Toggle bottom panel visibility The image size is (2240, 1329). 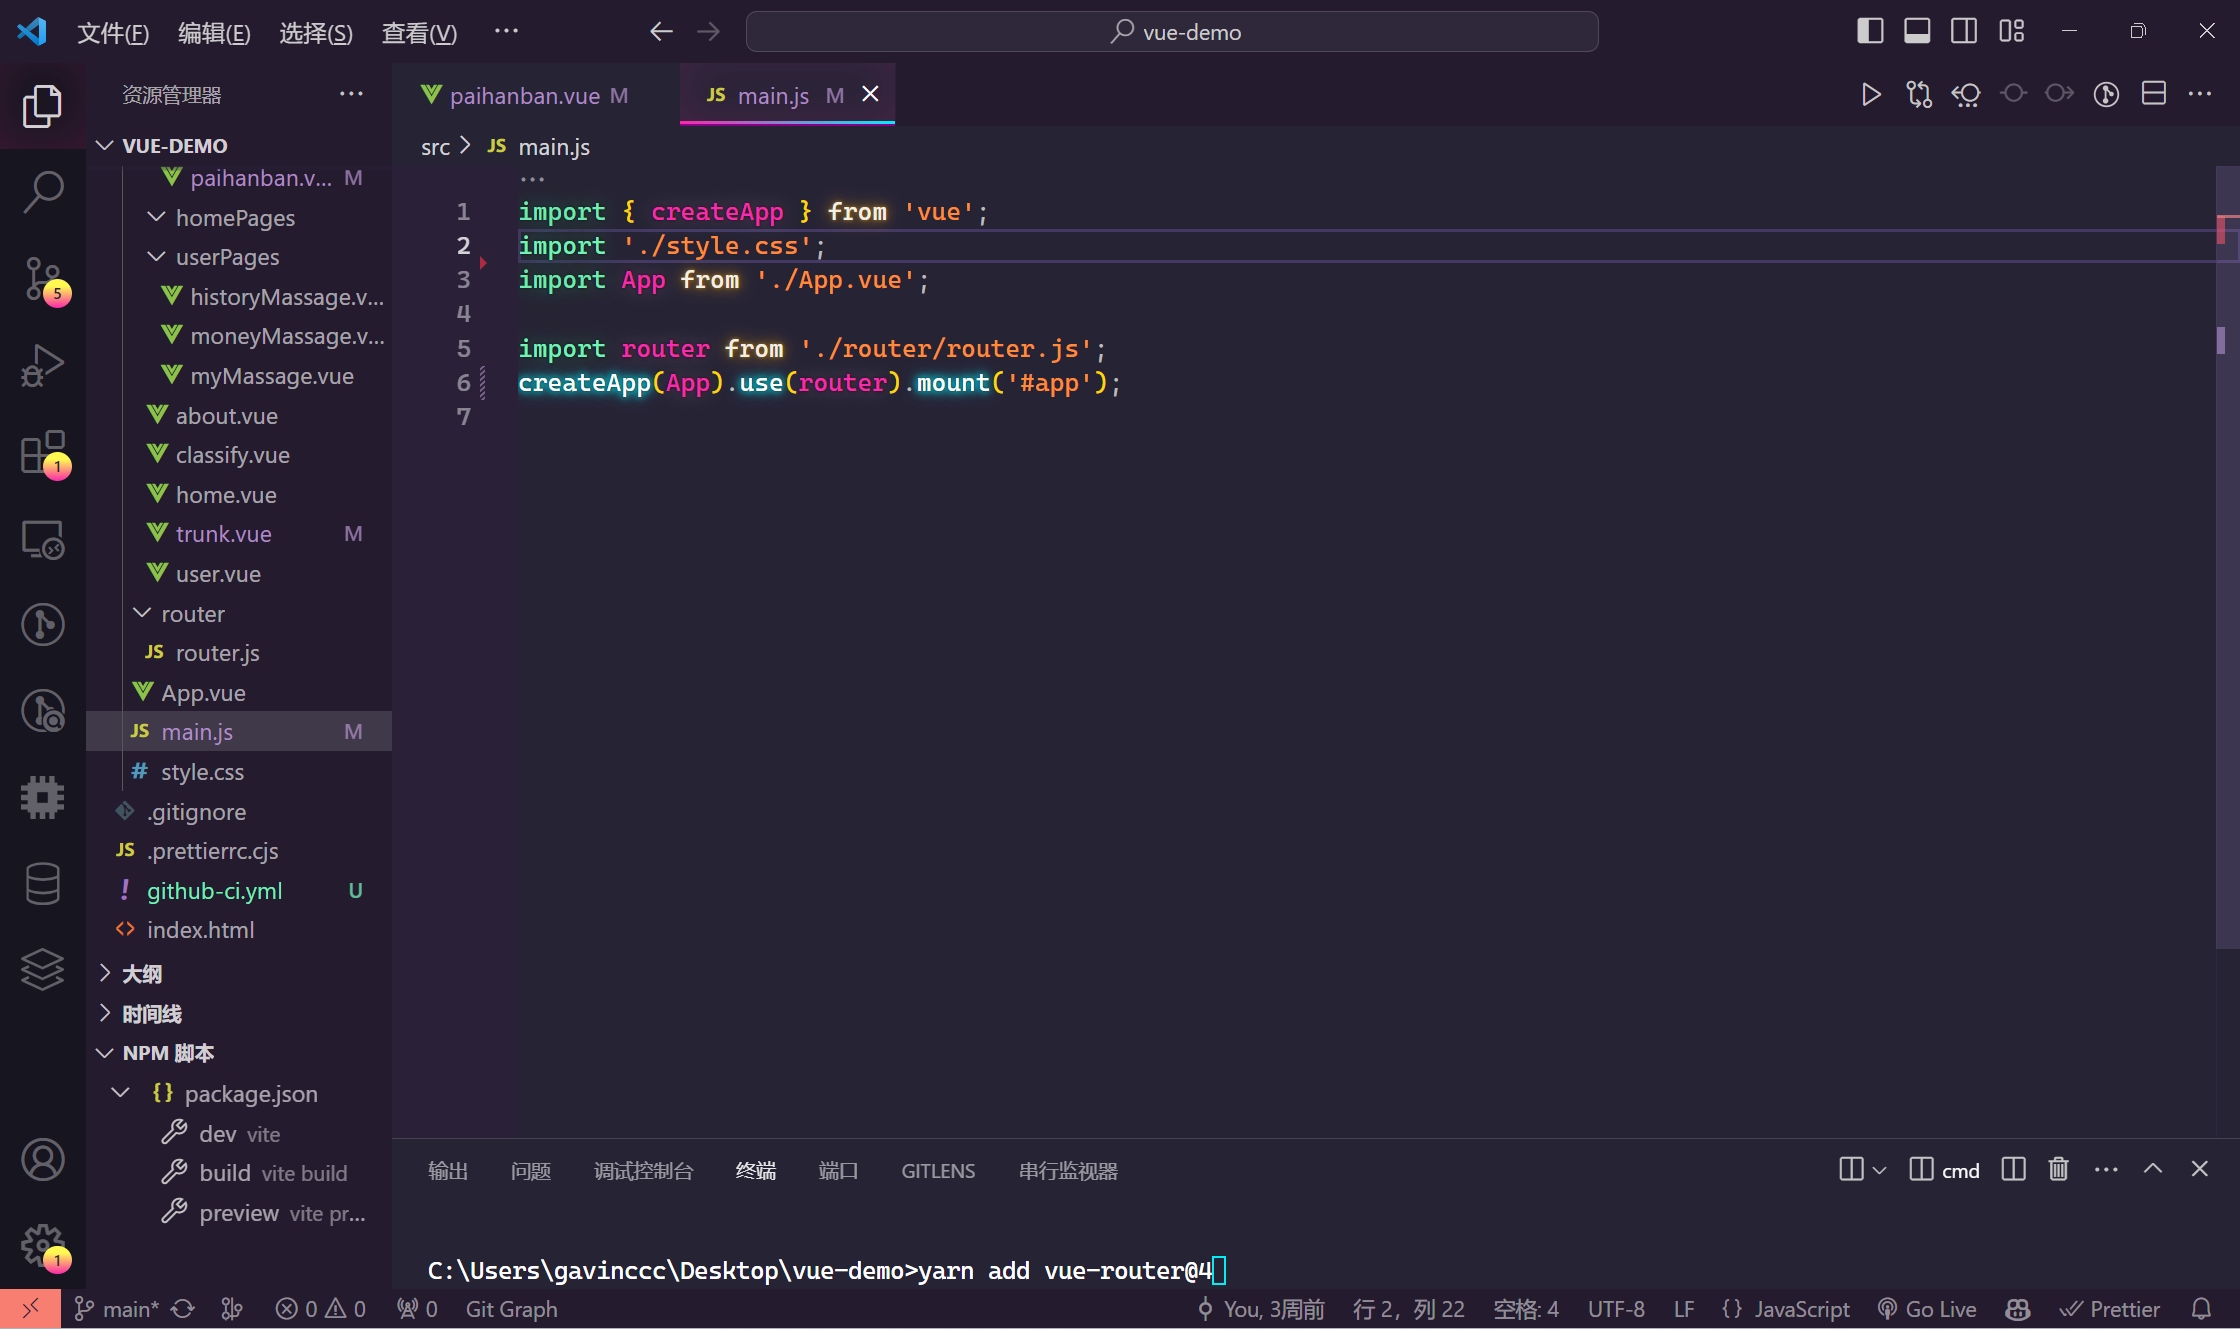[1917, 31]
